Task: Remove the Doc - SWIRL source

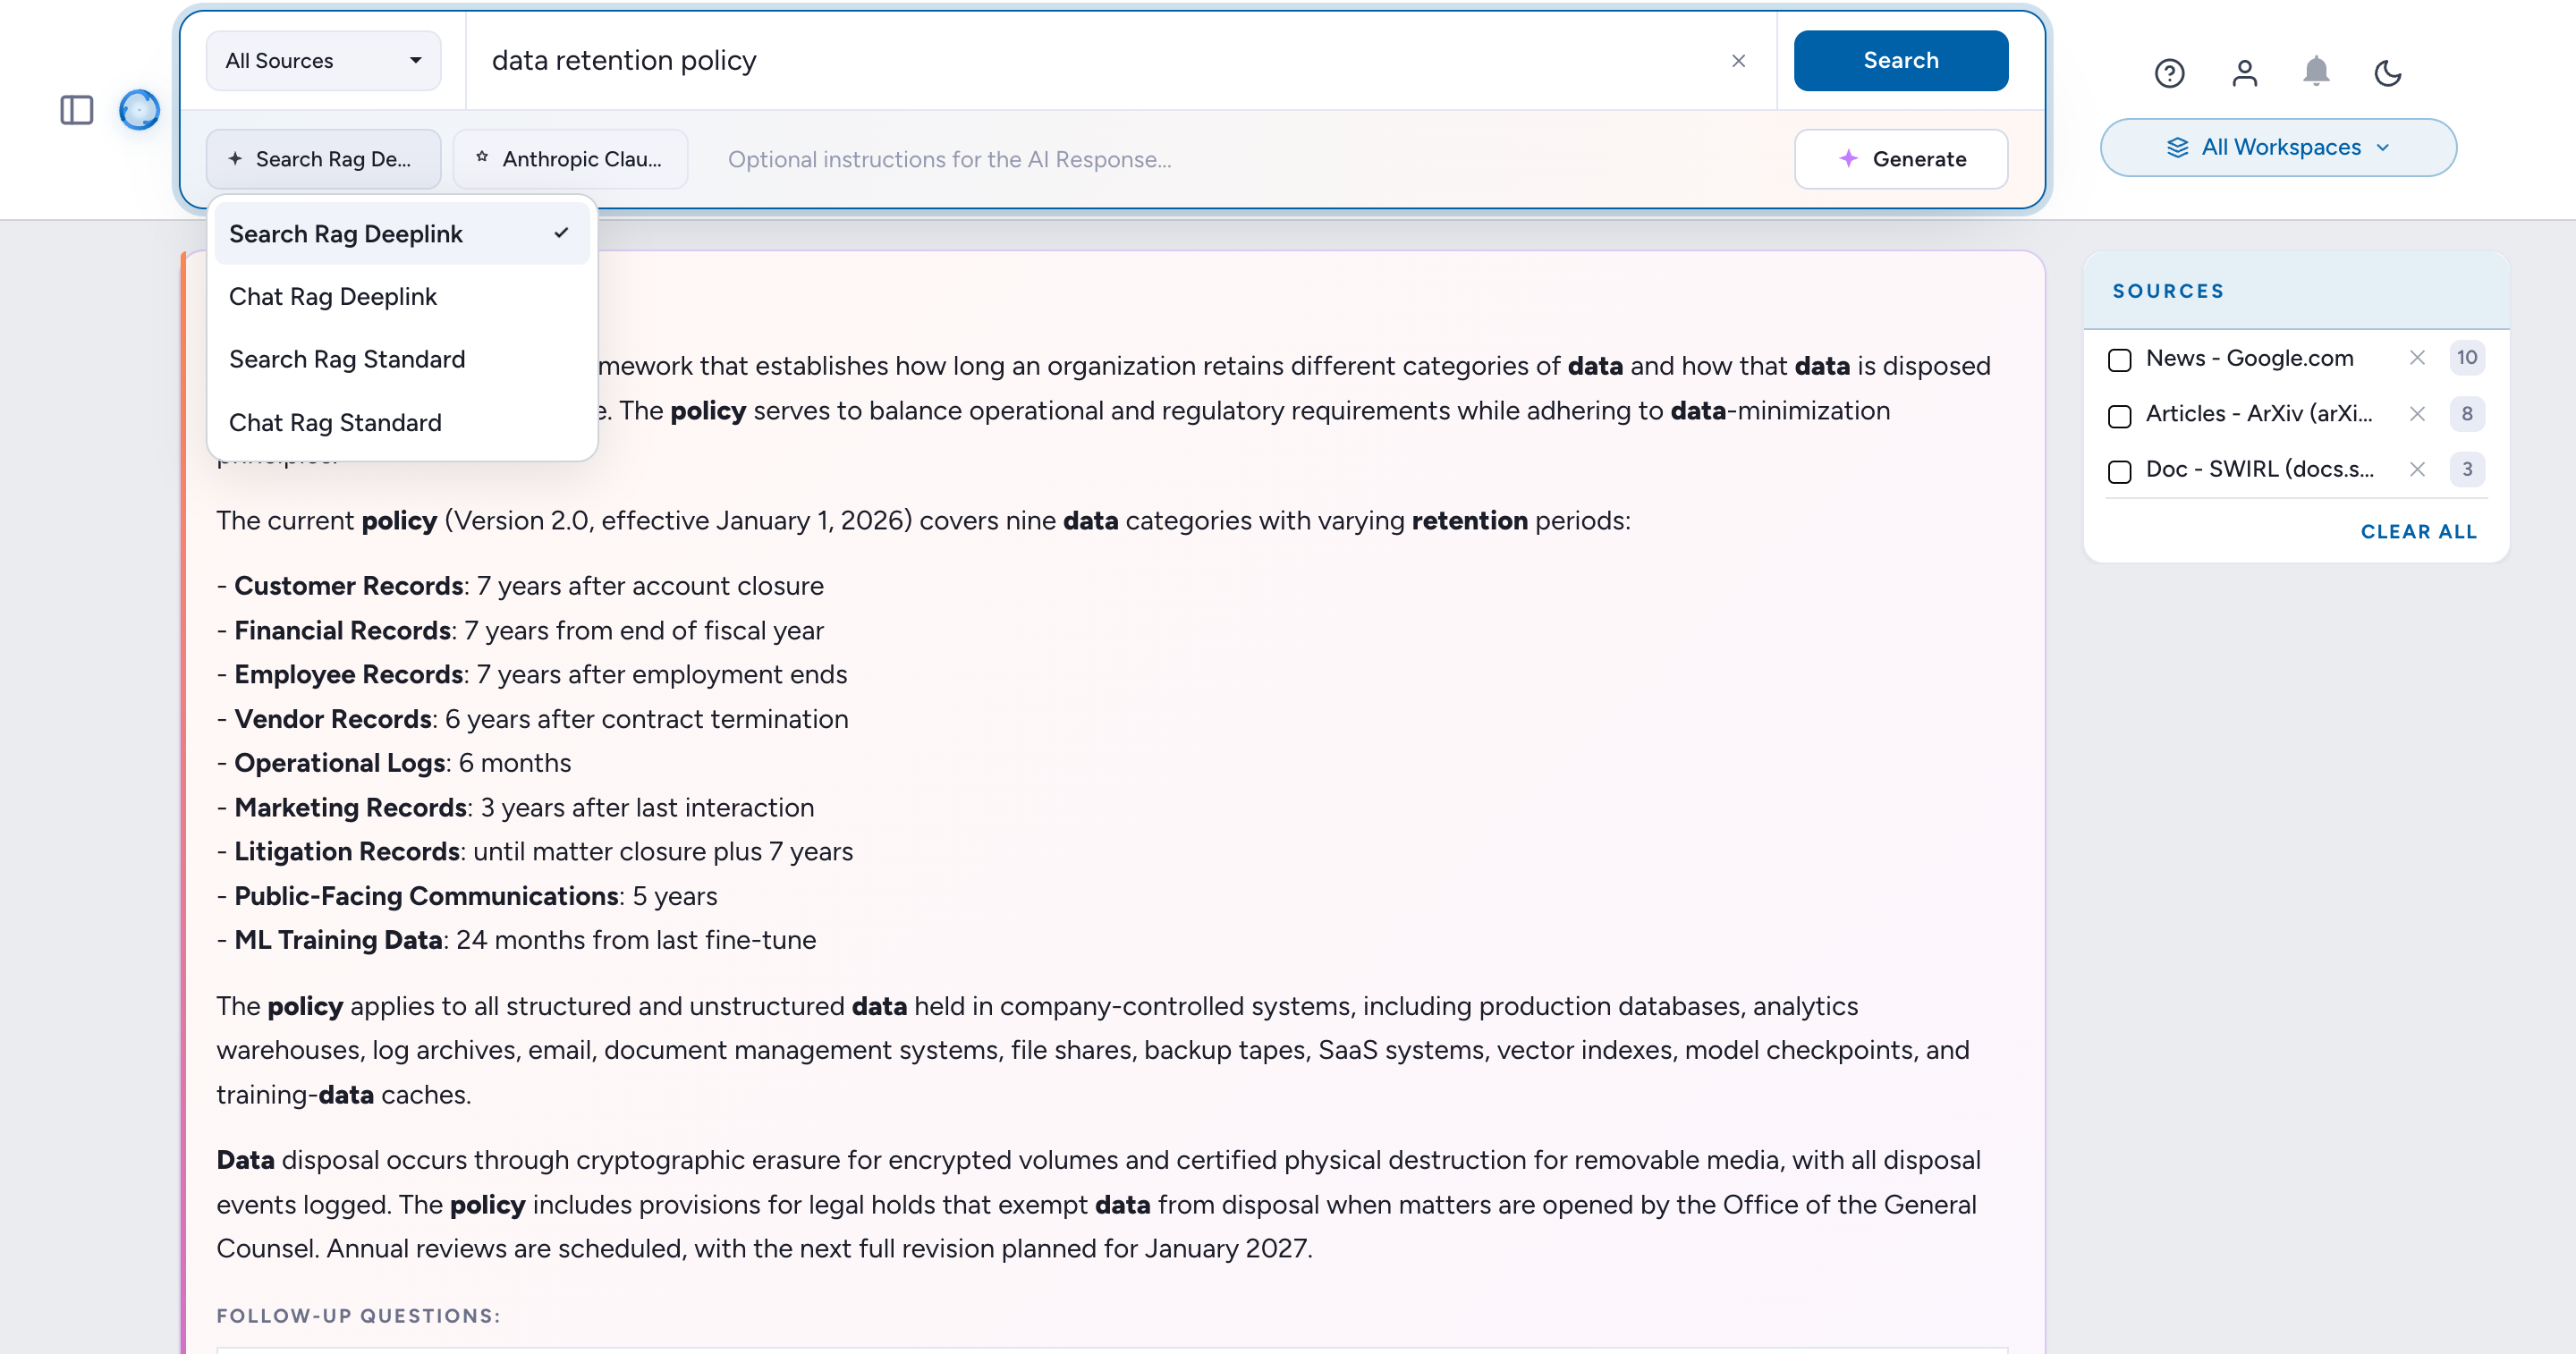Action: click(x=2417, y=469)
